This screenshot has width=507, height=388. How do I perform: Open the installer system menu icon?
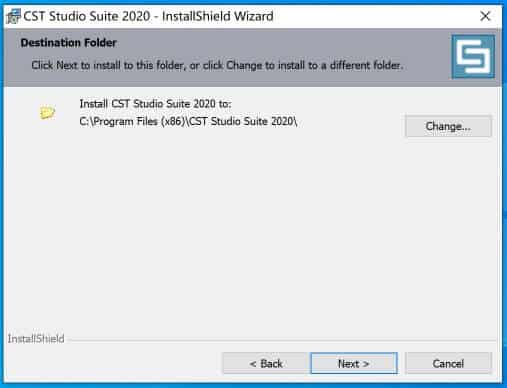[13, 16]
